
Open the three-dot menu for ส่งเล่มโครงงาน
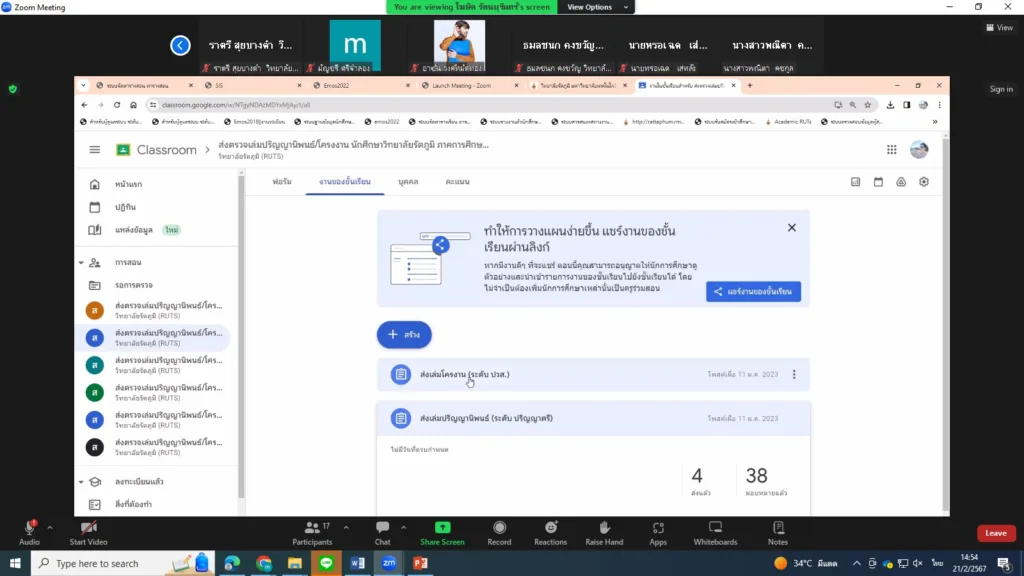click(x=794, y=374)
